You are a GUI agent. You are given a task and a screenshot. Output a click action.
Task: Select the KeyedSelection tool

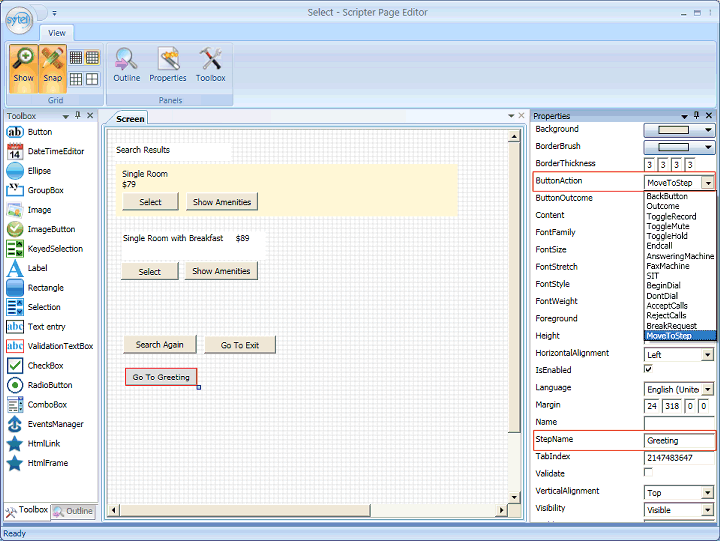(45, 248)
